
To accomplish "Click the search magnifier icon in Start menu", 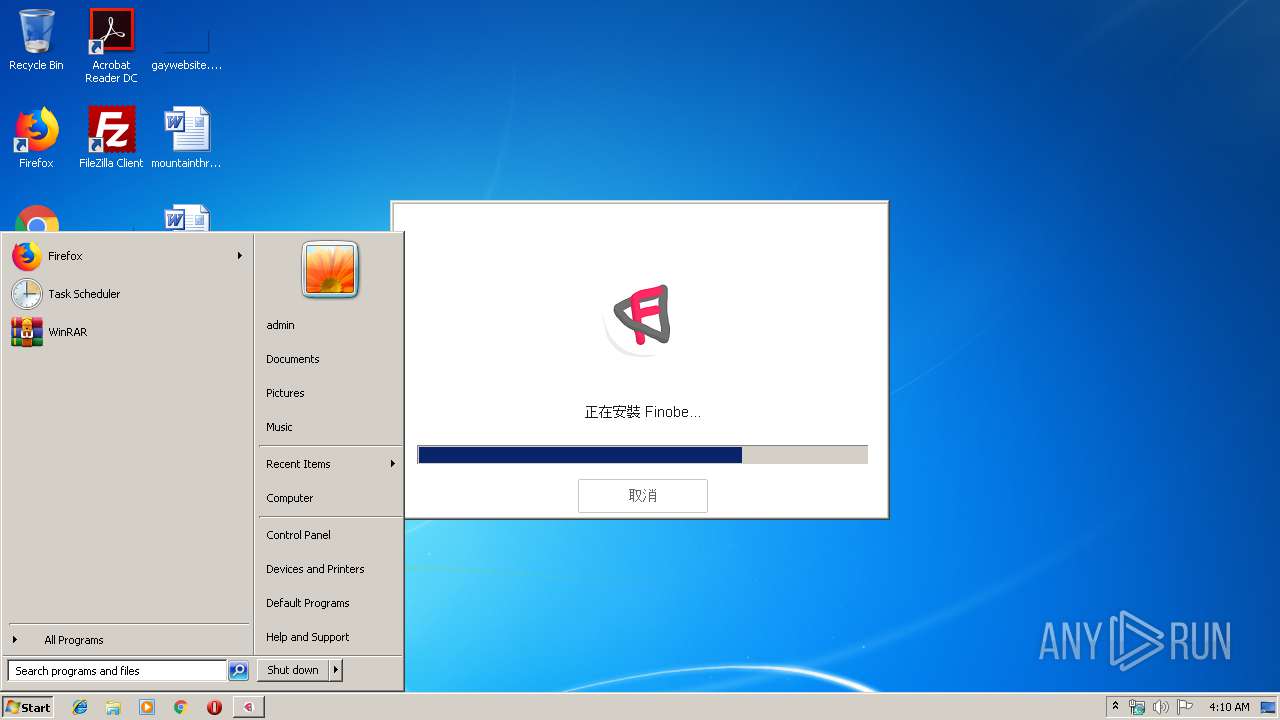I will point(238,671).
